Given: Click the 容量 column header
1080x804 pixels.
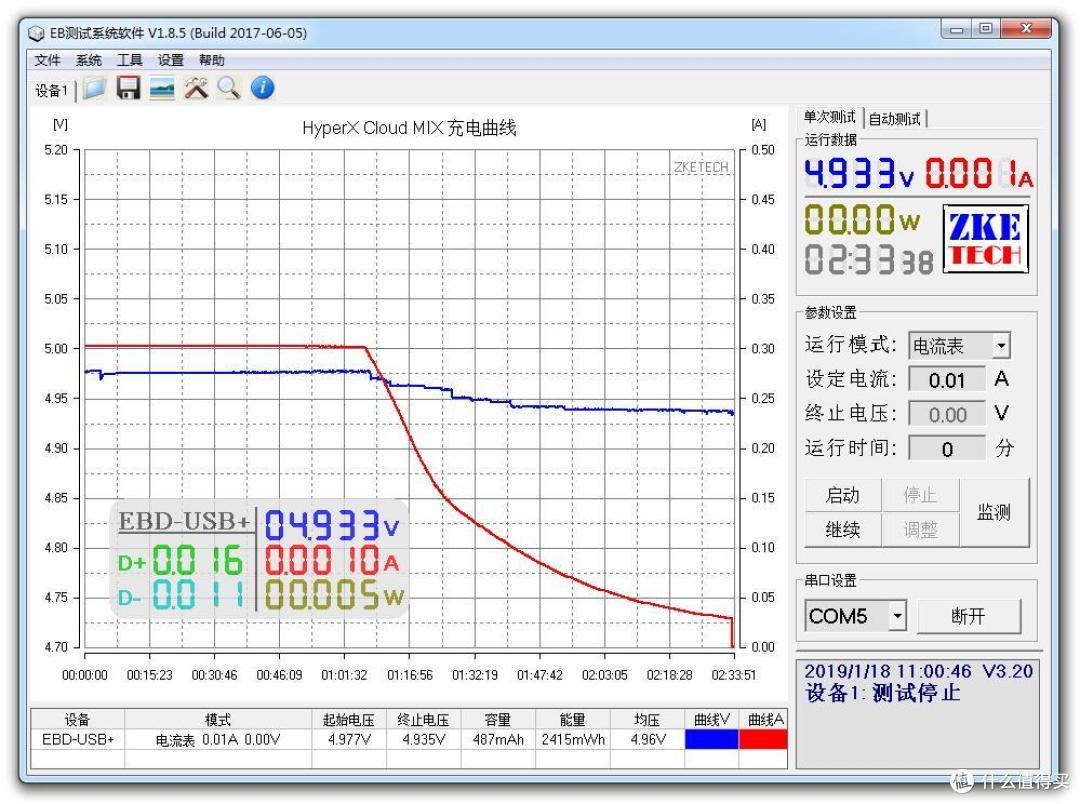Looking at the screenshot, I should coord(498,719).
